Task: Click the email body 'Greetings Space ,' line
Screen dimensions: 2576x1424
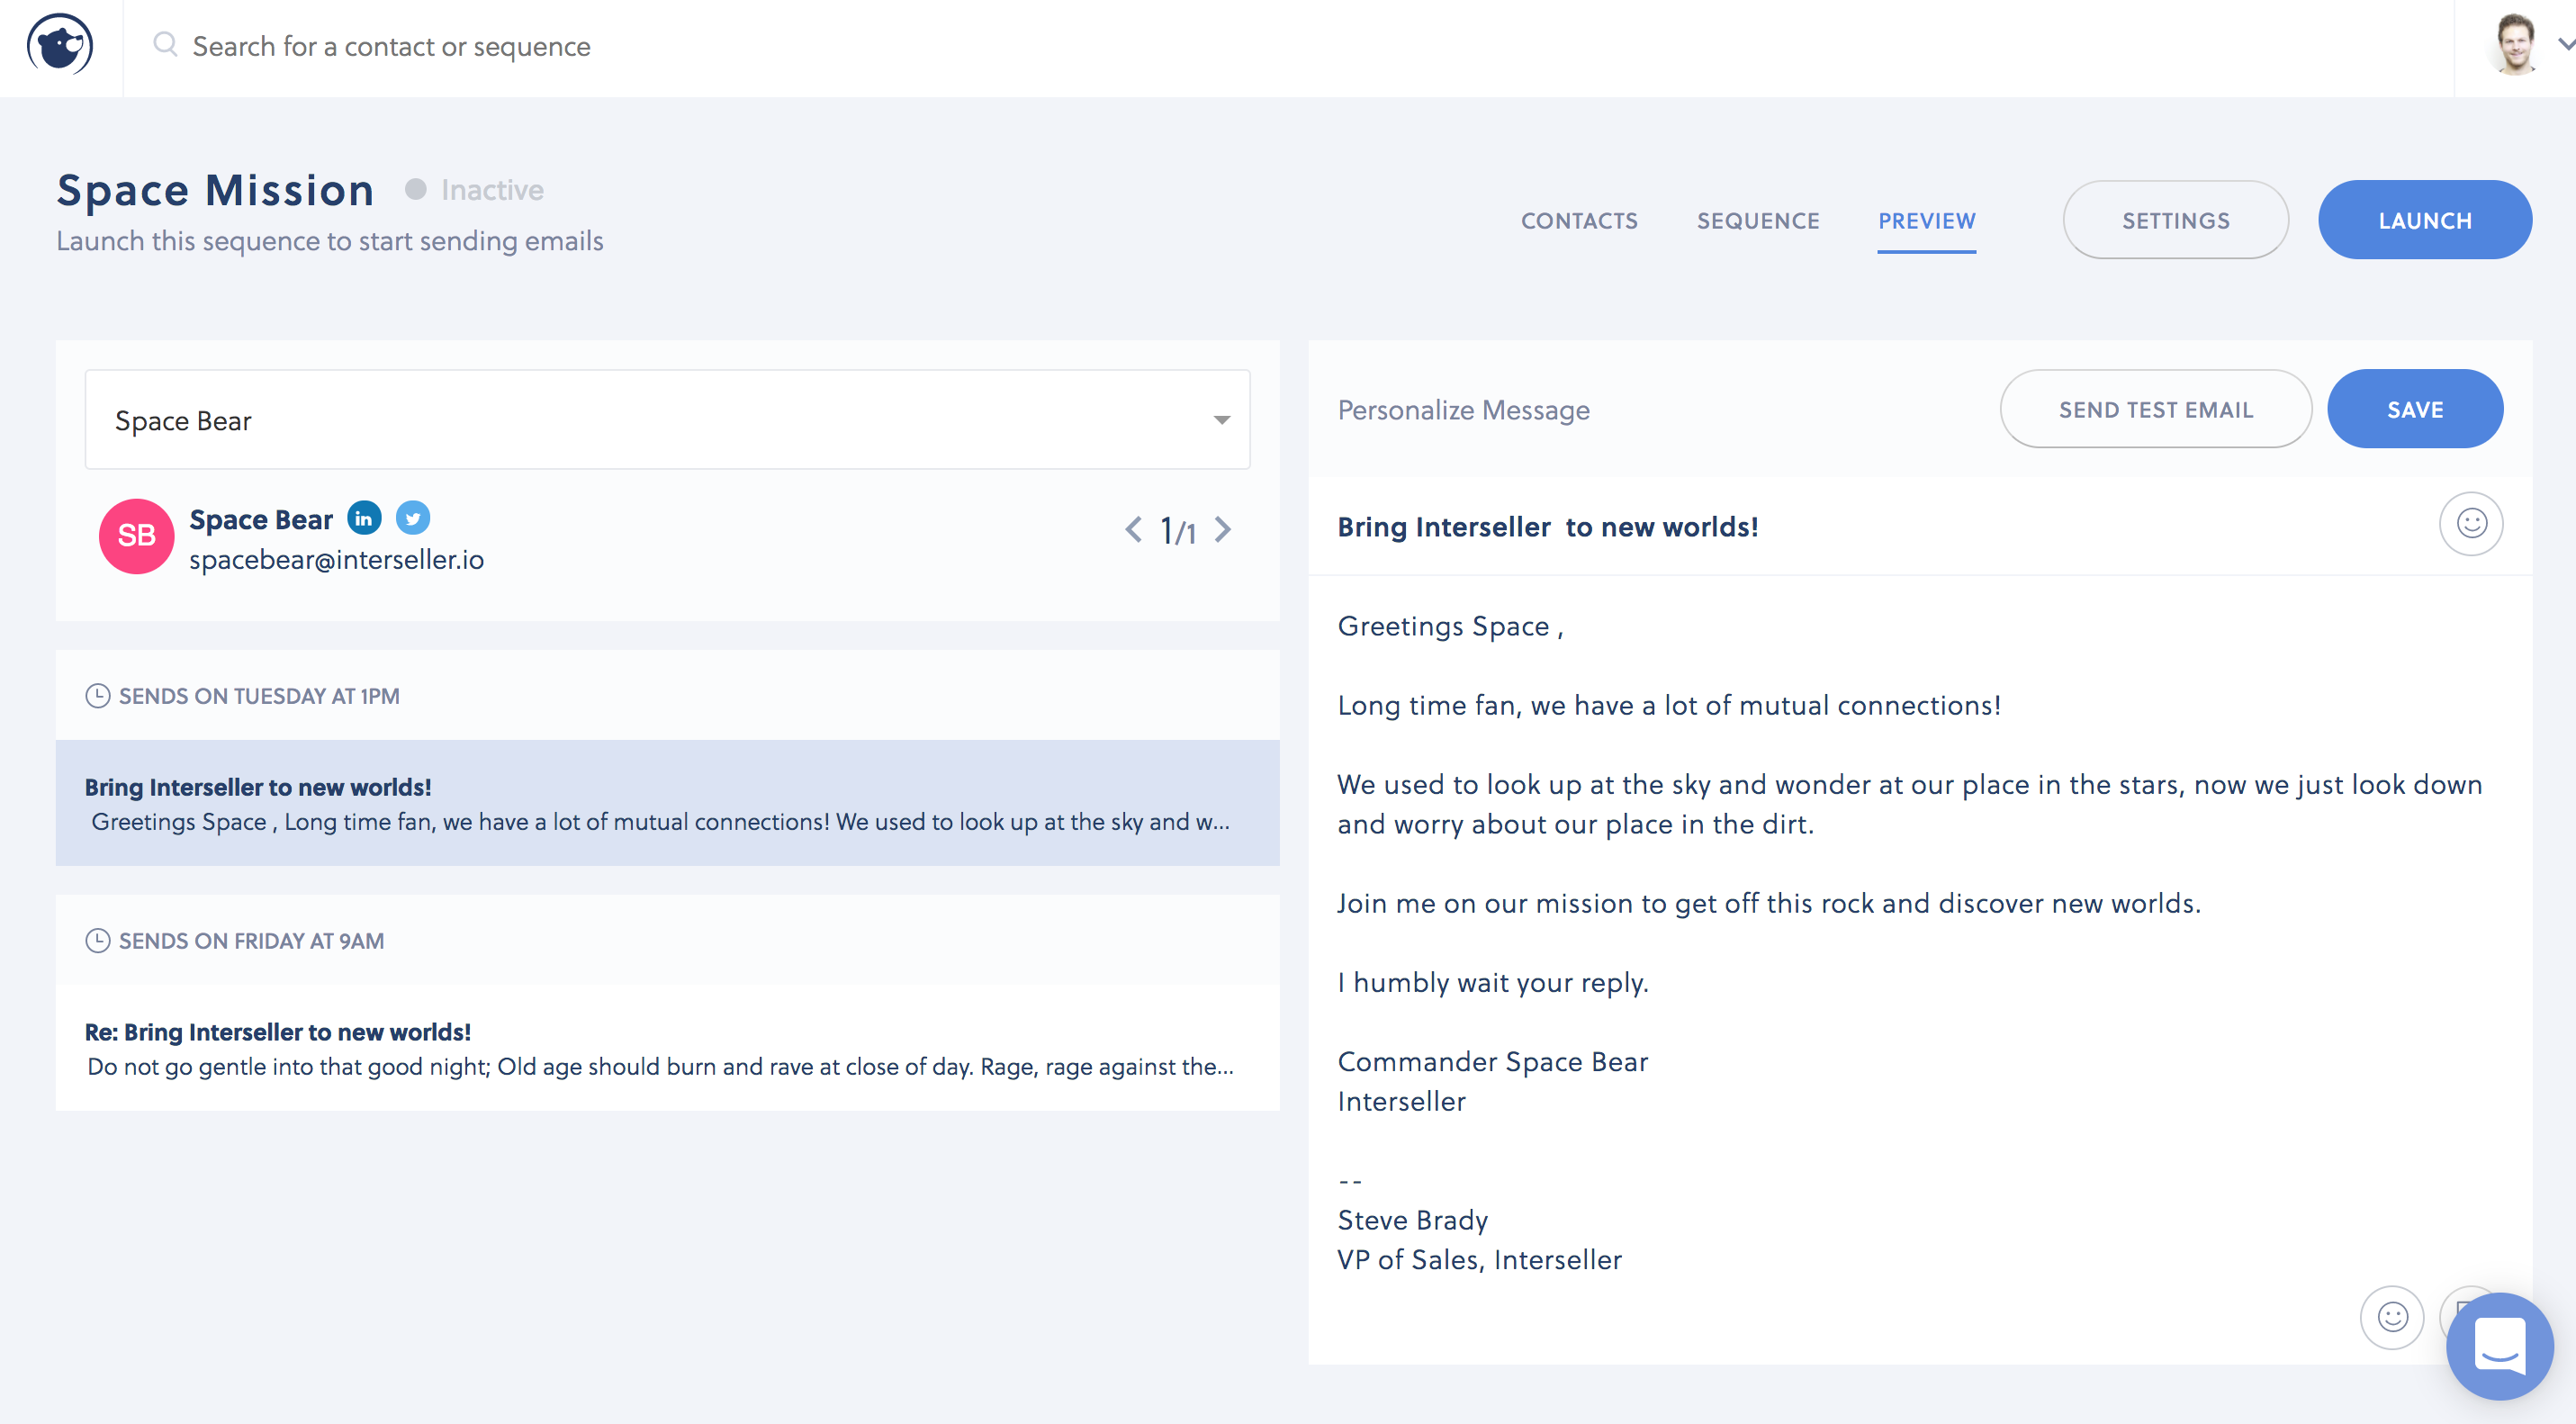Action: (x=1450, y=626)
